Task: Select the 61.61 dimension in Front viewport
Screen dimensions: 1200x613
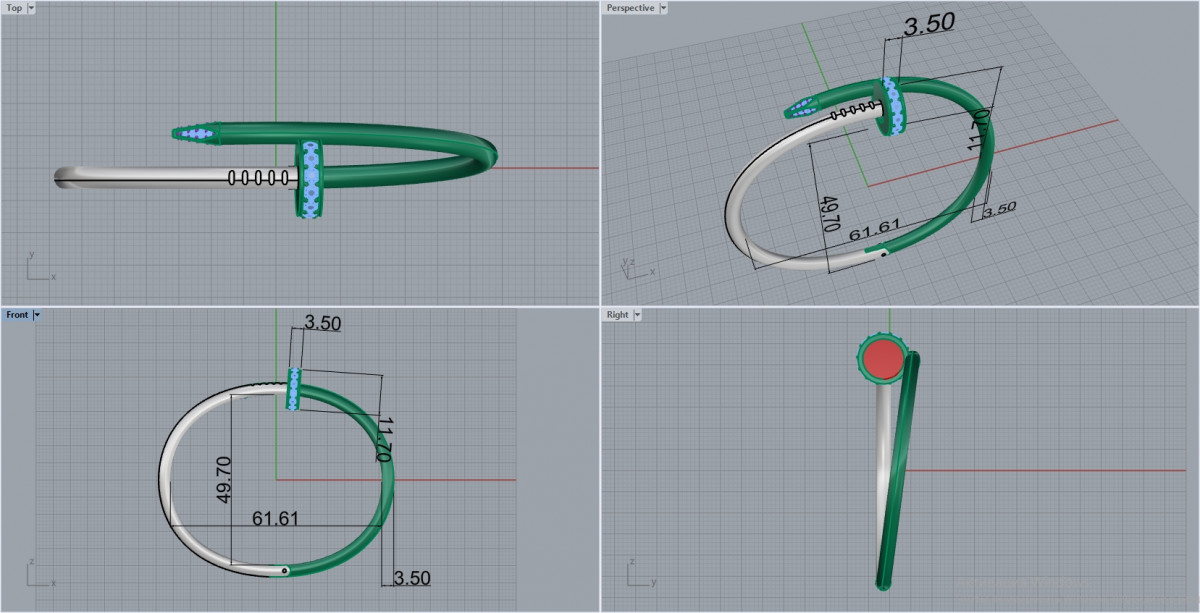Action: pos(275,519)
